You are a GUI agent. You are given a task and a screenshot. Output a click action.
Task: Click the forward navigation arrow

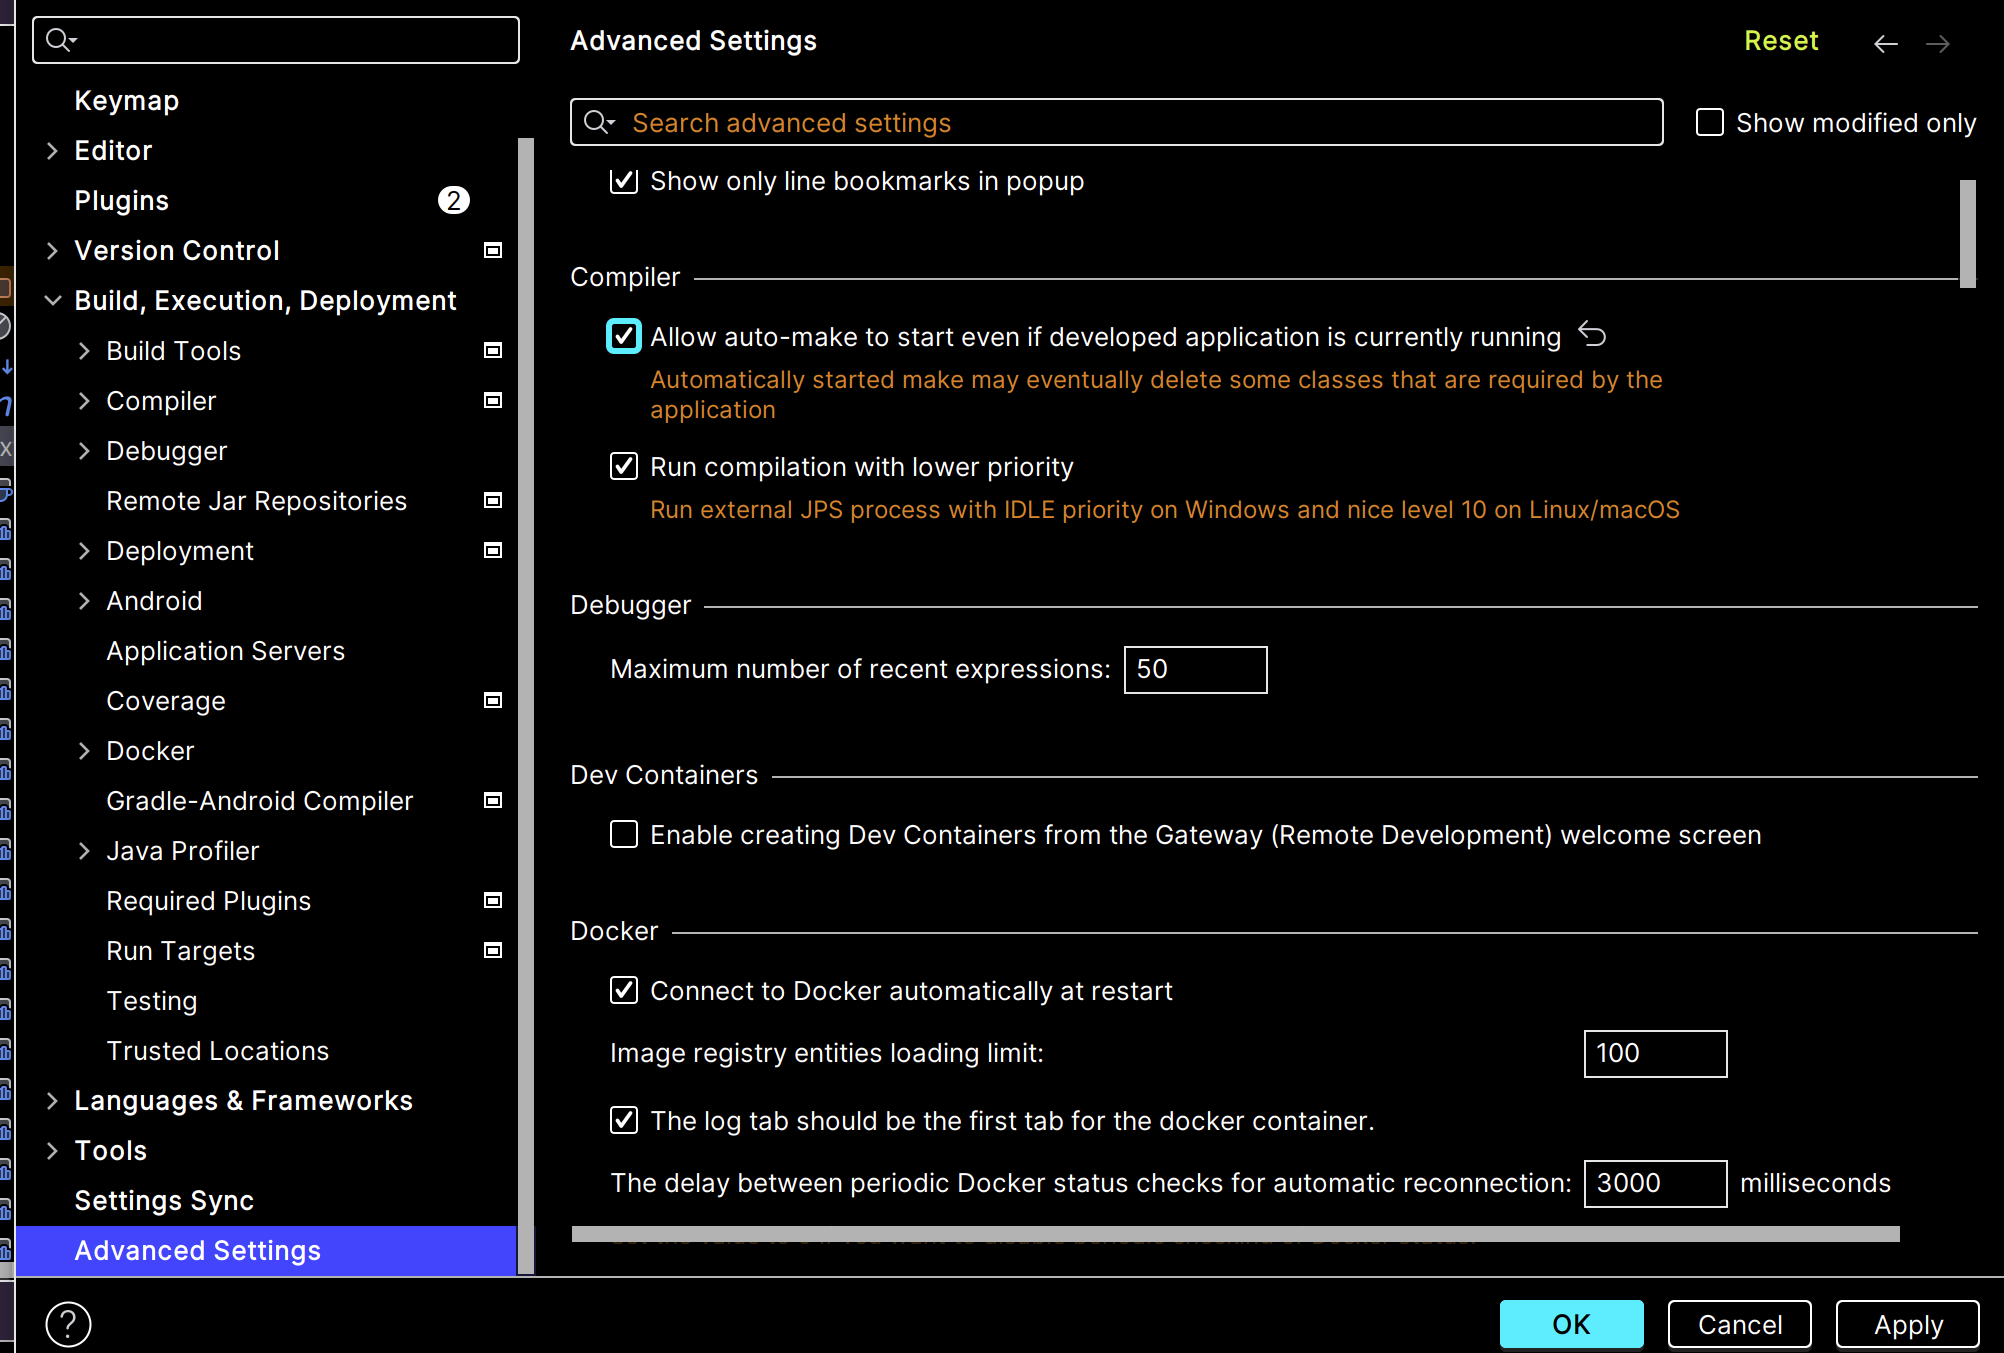[1937, 43]
